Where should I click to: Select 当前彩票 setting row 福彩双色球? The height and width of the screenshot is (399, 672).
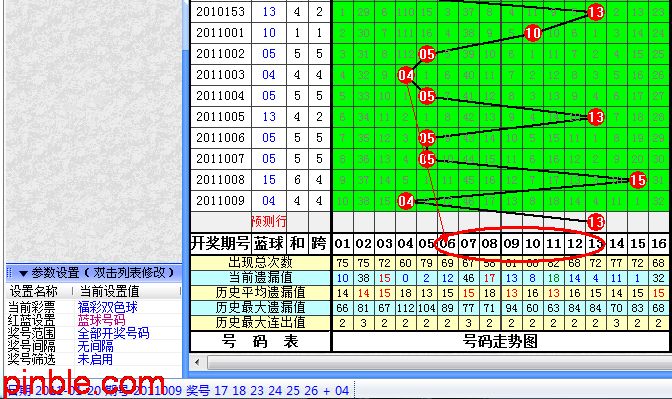click(94, 307)
